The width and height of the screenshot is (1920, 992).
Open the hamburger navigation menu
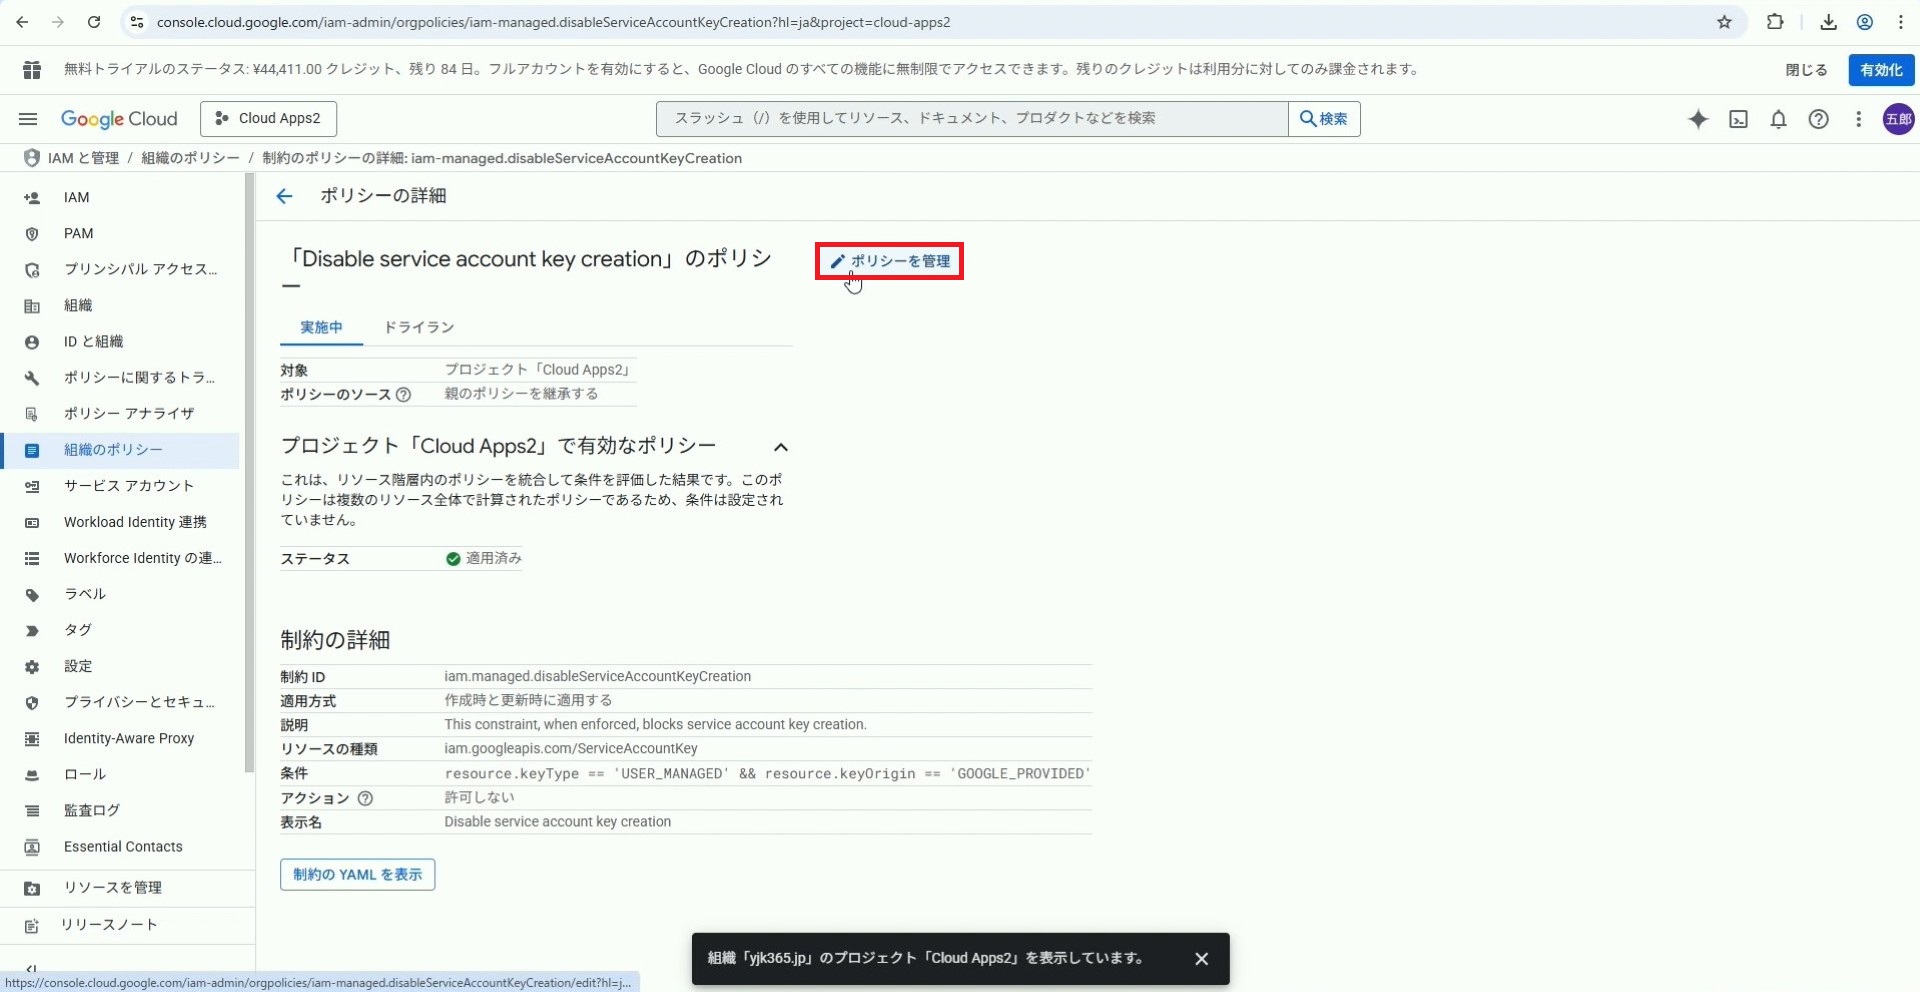28,119
